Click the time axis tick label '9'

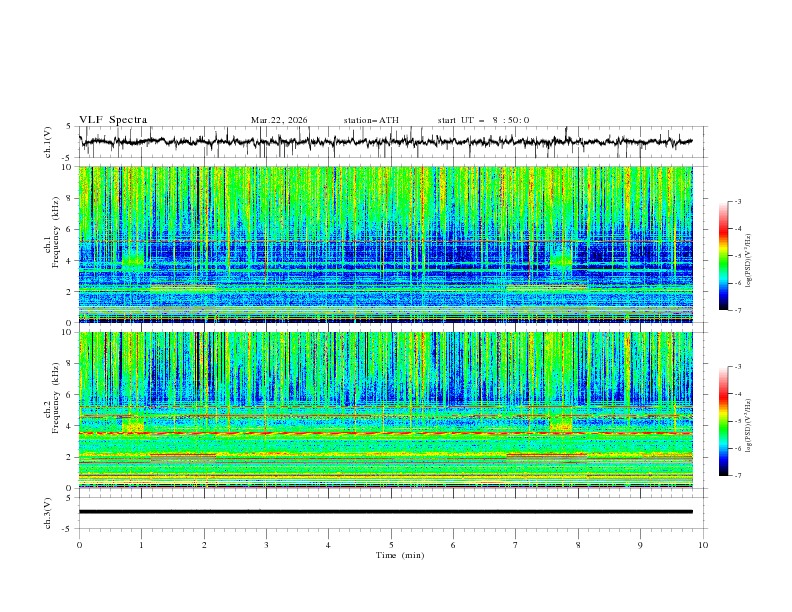click(640, 545)
